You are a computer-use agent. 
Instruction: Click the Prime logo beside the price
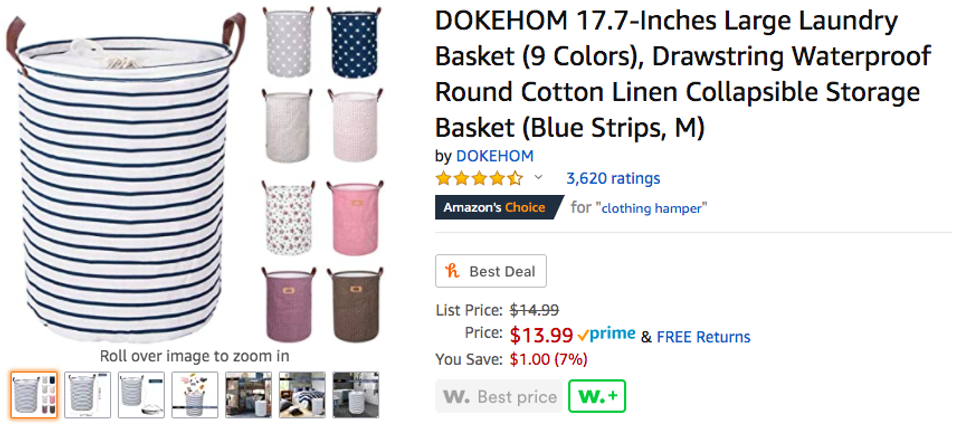click(606, 335)
